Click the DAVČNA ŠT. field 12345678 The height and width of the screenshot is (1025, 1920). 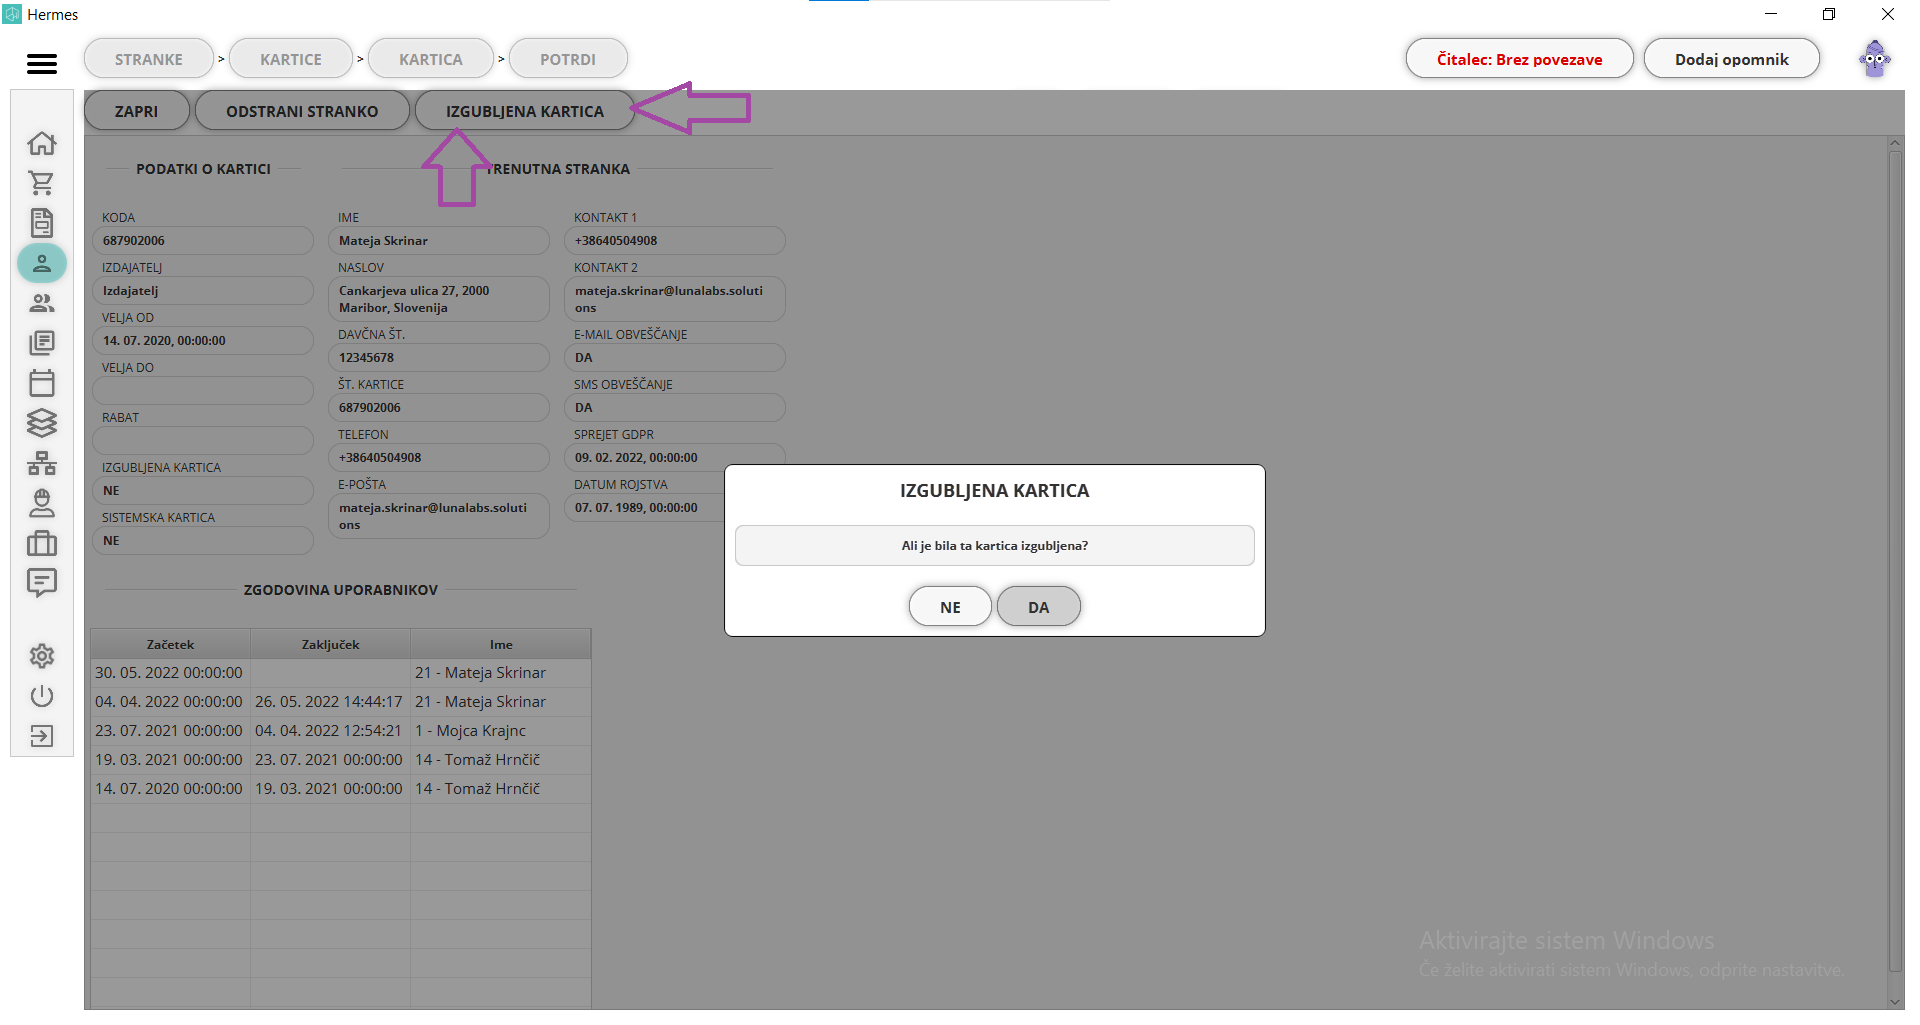coord(439,358)
